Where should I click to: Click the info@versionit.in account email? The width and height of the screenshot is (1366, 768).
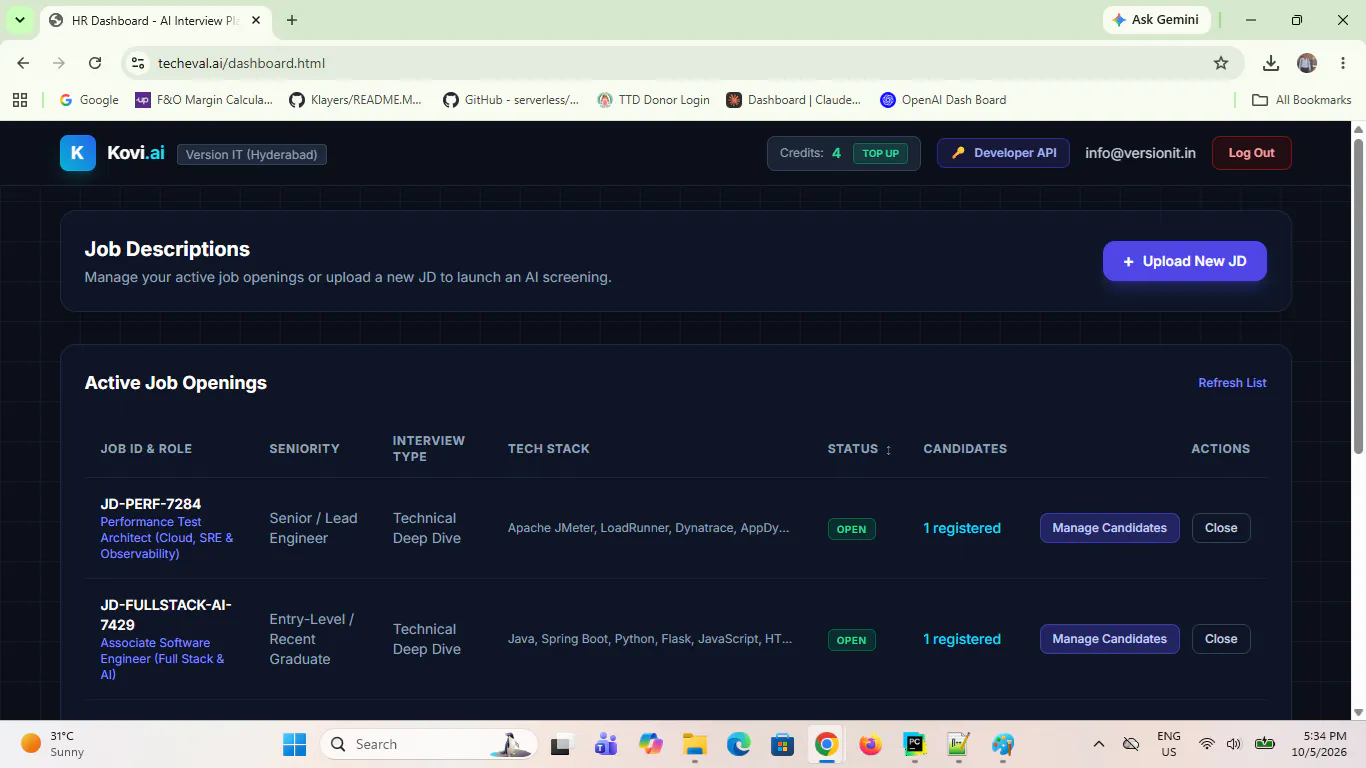point(1140,153)
